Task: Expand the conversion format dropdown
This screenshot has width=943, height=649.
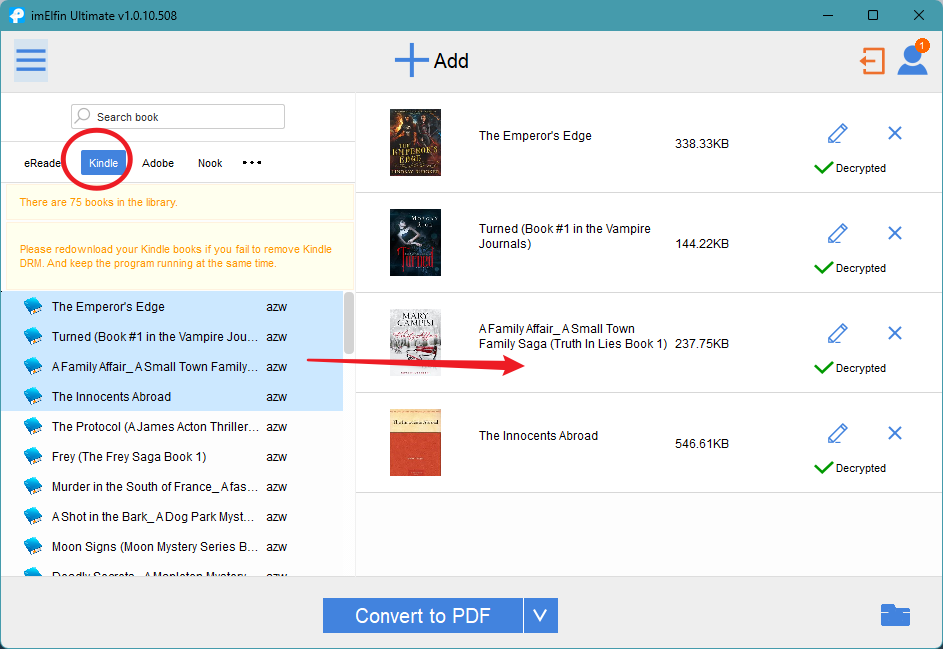Action: click(x=540, y=615)
